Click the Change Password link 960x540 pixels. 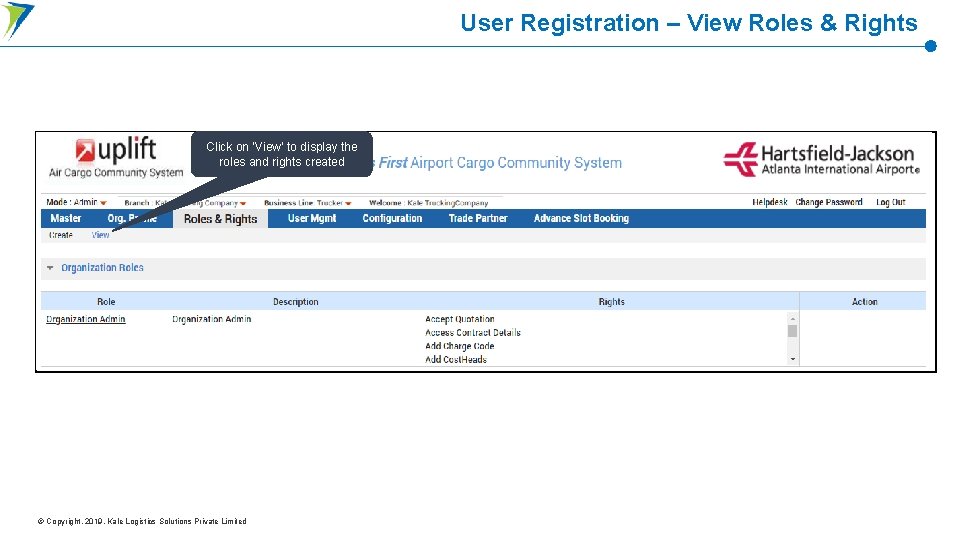[x=829, y=202]
